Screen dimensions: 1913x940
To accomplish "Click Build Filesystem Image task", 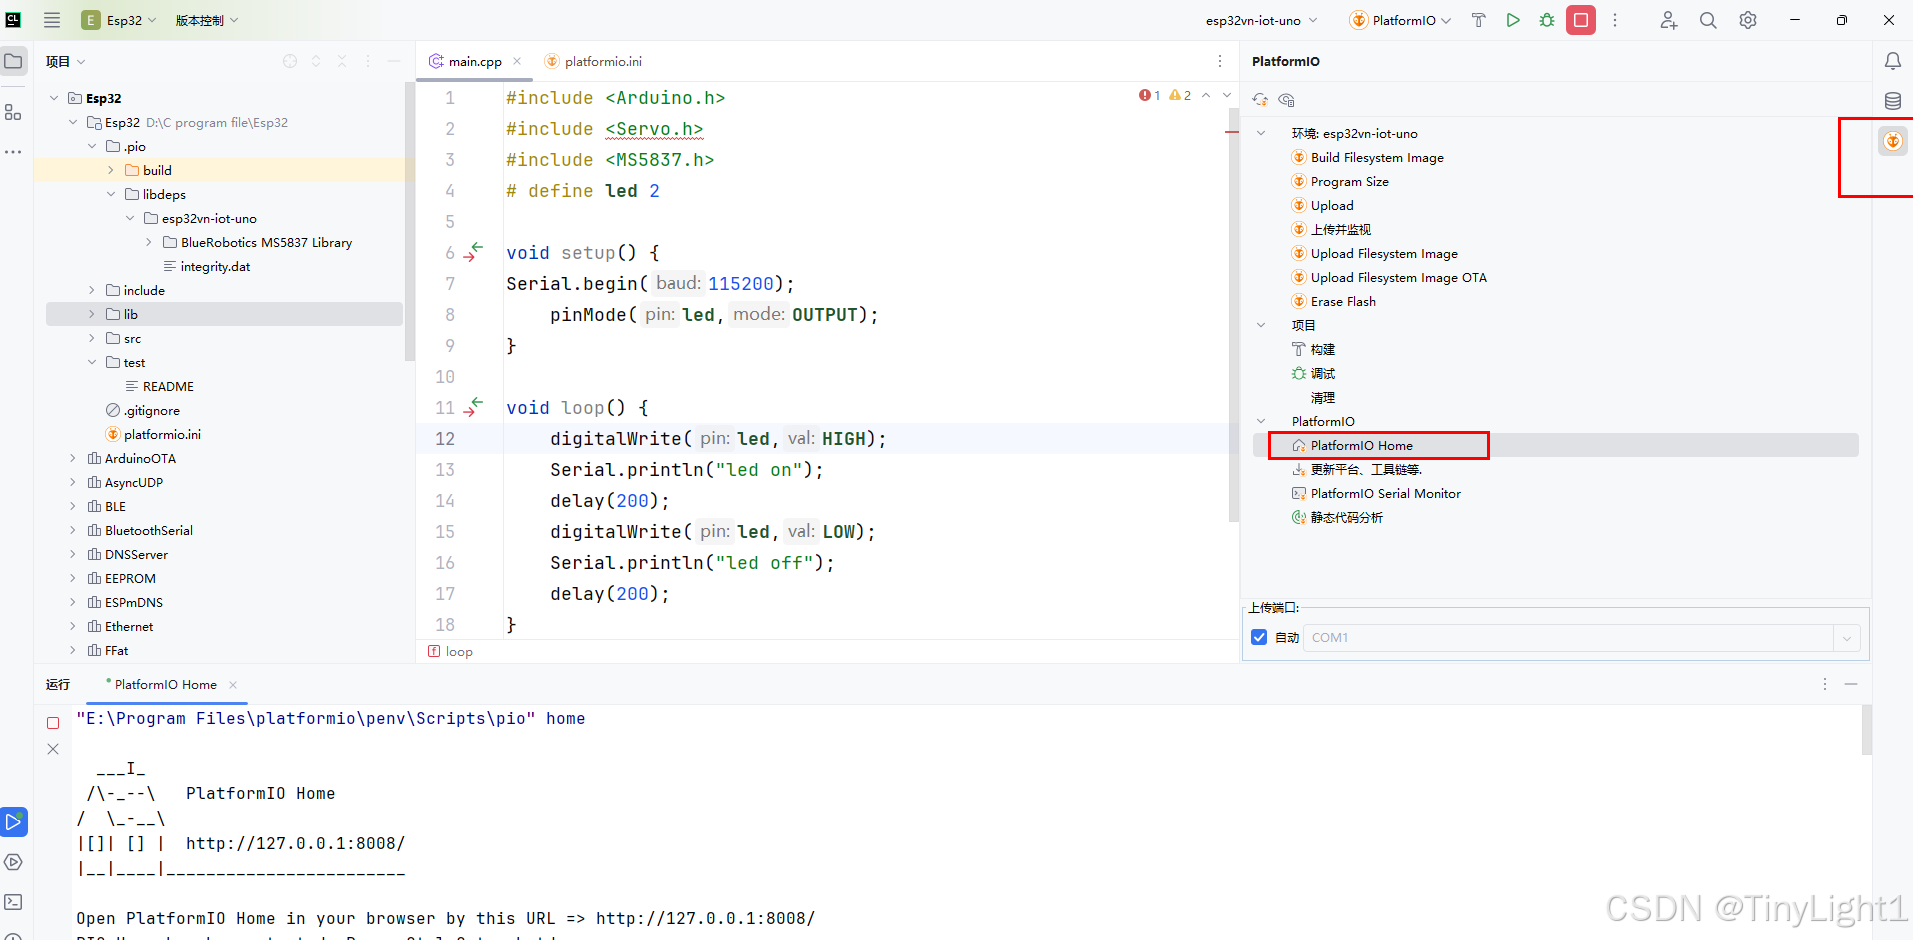I will (x=1377, y=157).
